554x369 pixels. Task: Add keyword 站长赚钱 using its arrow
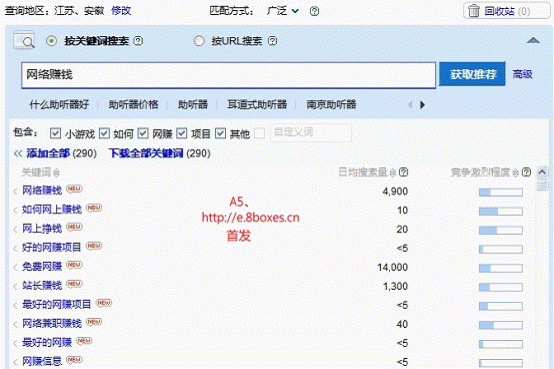pos(15,287)
